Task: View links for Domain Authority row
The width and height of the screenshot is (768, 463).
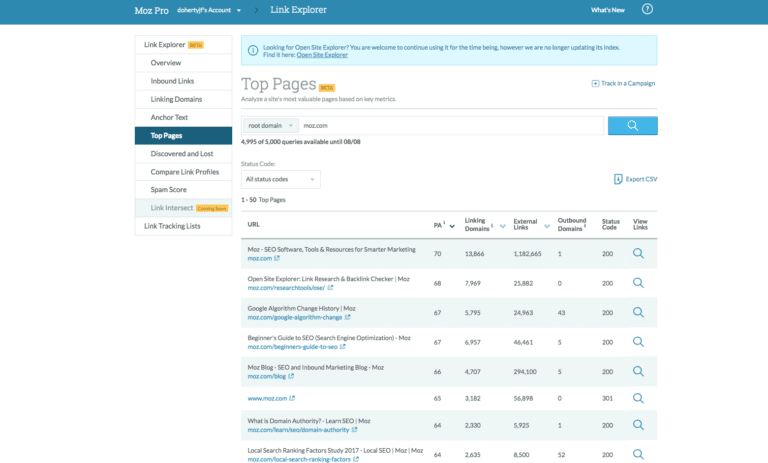Action: (x=638, y=425)
